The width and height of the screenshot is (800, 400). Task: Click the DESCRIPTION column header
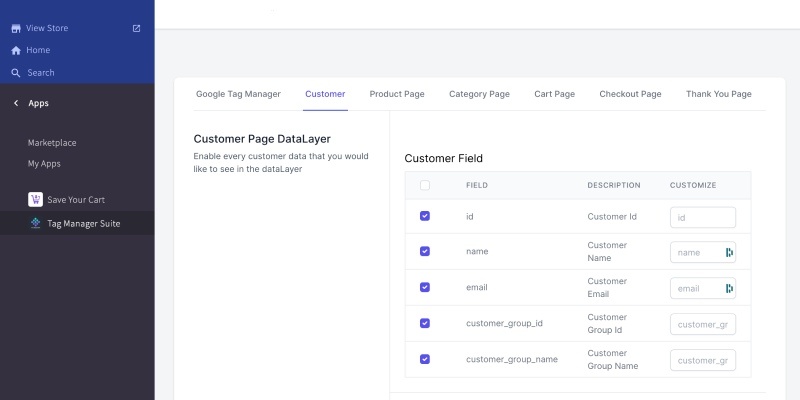coord(614,185)
